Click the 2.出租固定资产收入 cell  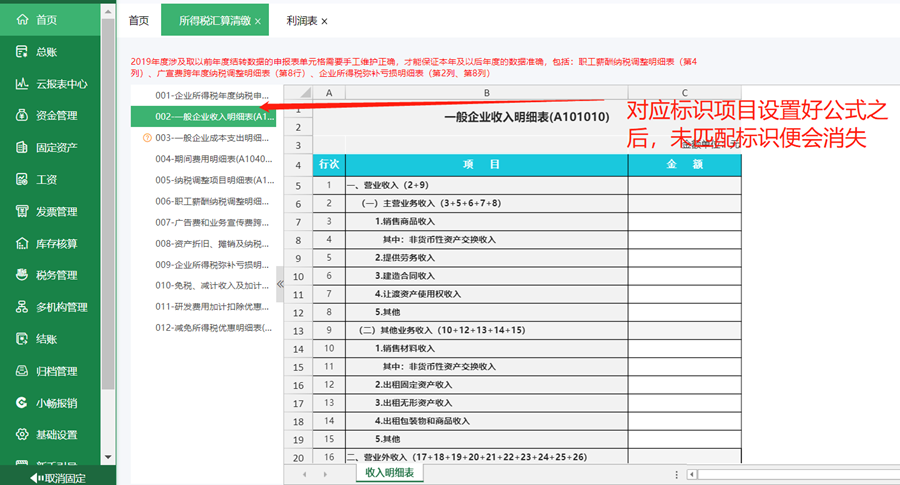coord(487,385)
